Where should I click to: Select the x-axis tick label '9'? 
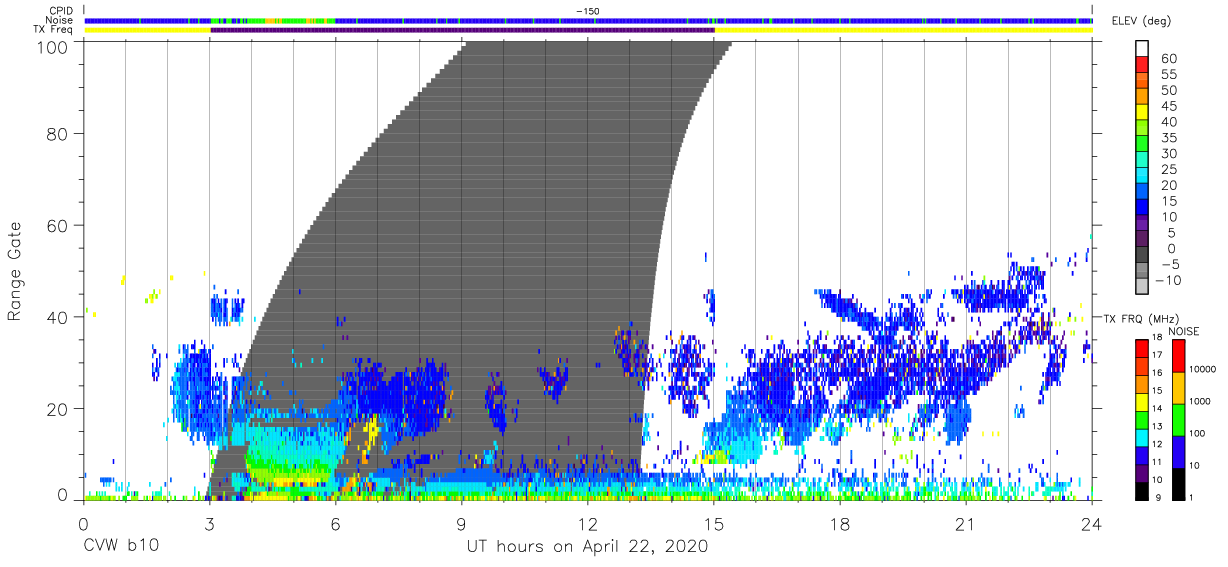point(461,524)
